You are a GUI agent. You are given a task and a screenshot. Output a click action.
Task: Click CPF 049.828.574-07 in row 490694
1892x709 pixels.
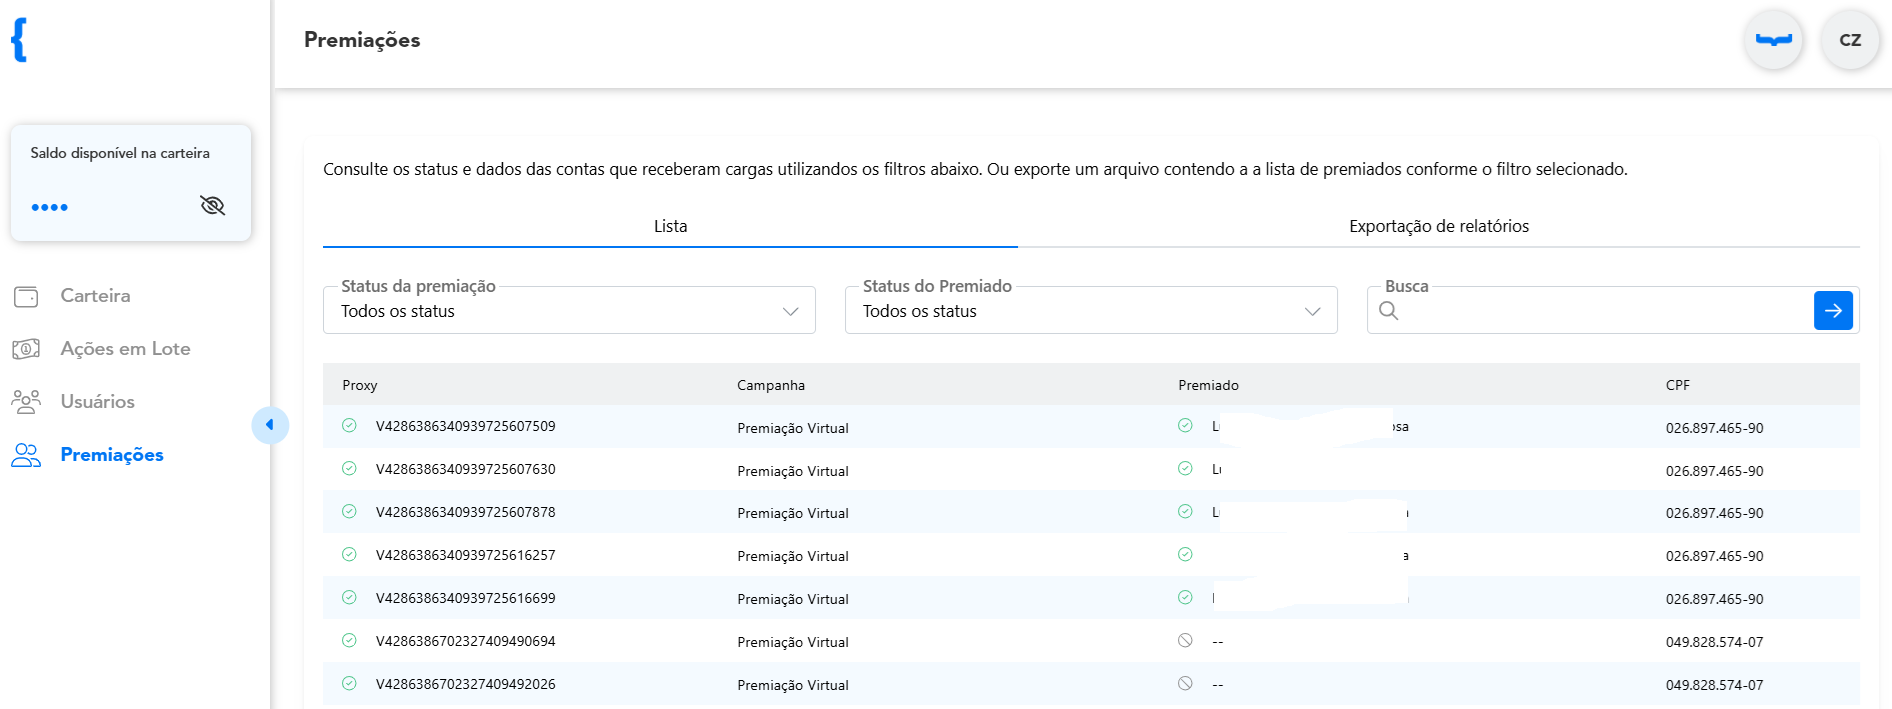[x=1714, y=643]
